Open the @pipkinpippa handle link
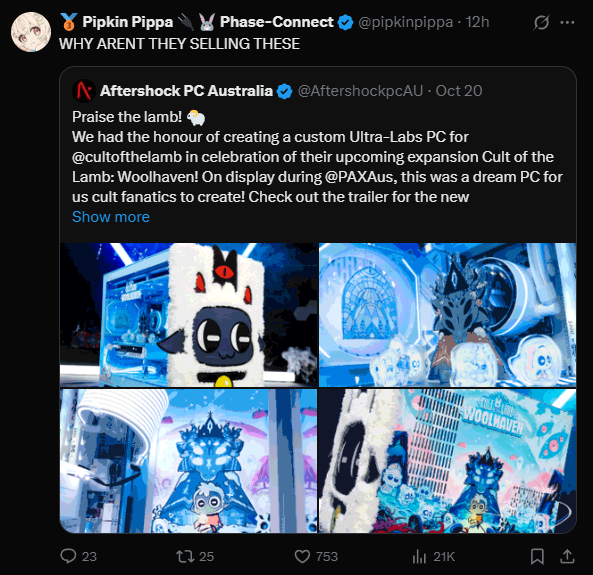593x575 pixels. (x=405, y=22)
